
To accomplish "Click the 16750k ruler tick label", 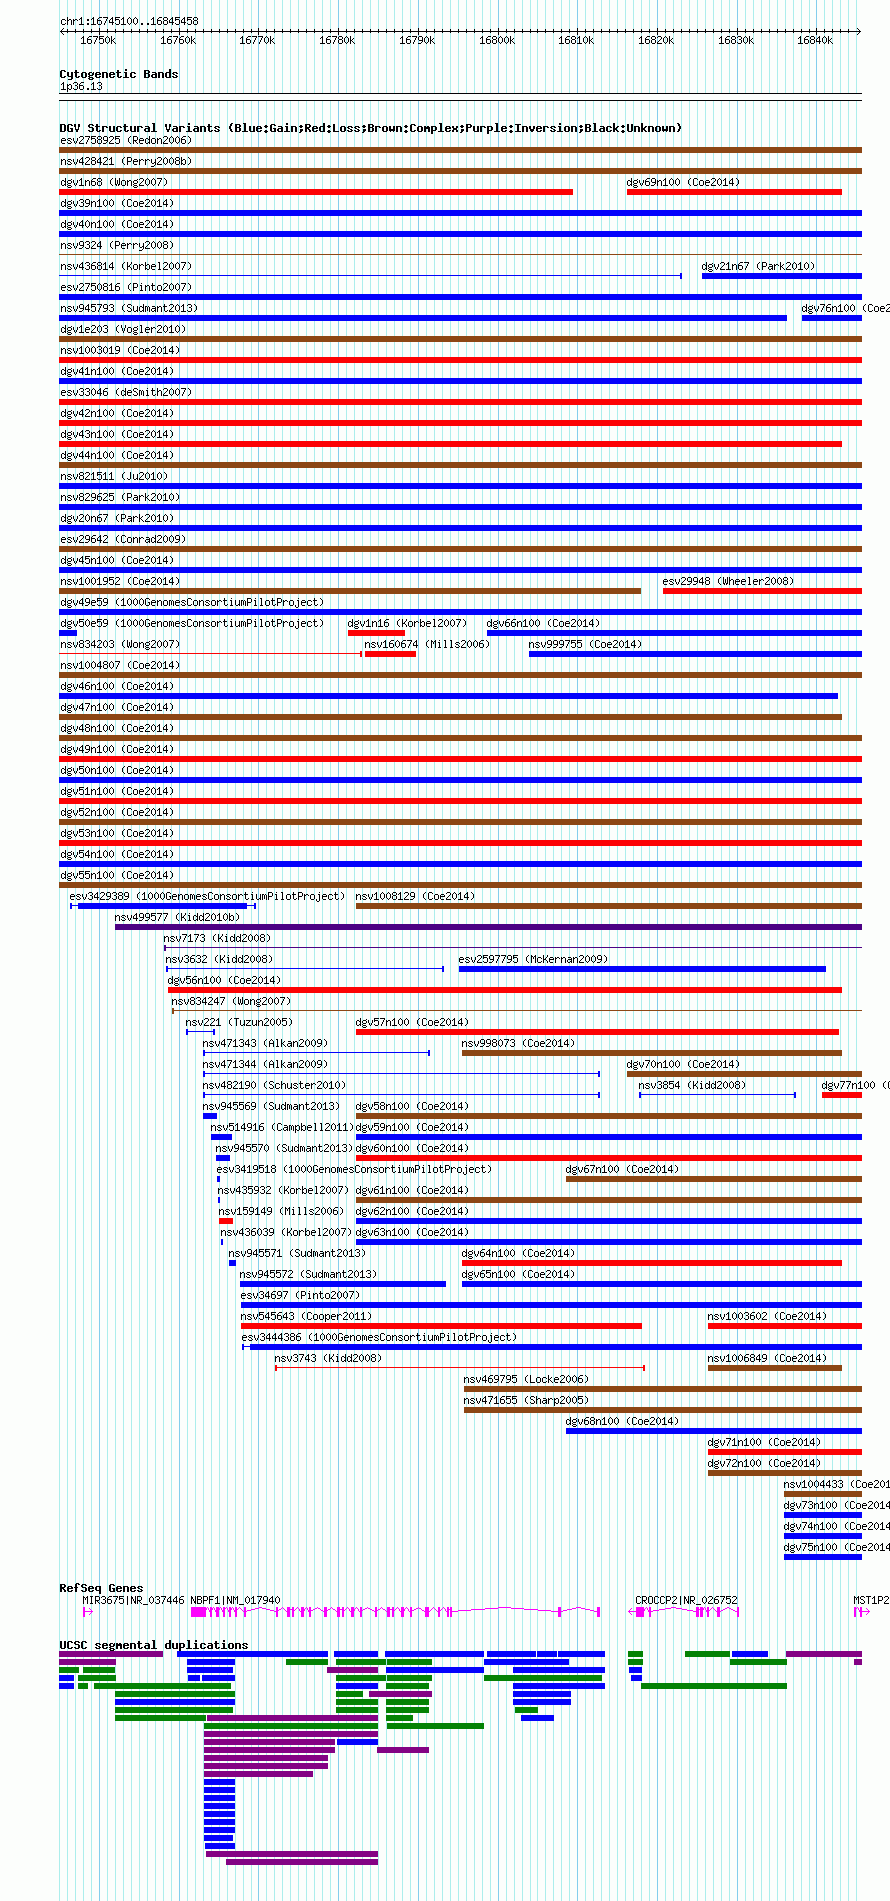I will tap(98, 40).
